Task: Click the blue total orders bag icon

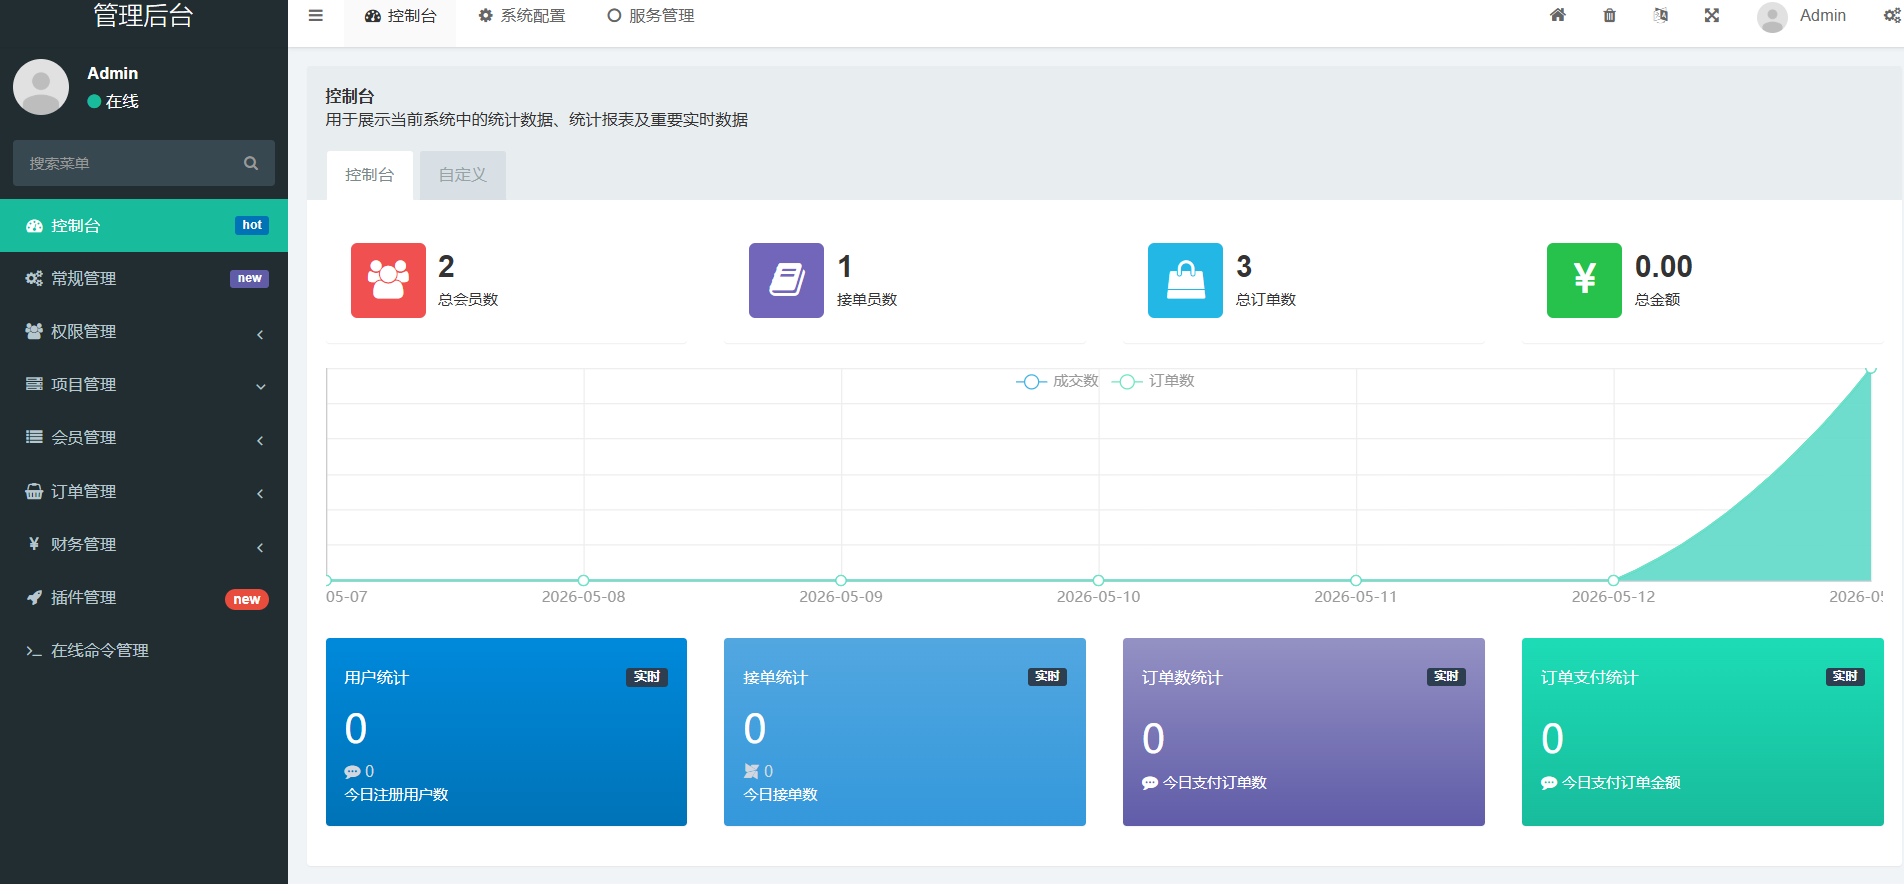Action: (x=1185, y=280)
